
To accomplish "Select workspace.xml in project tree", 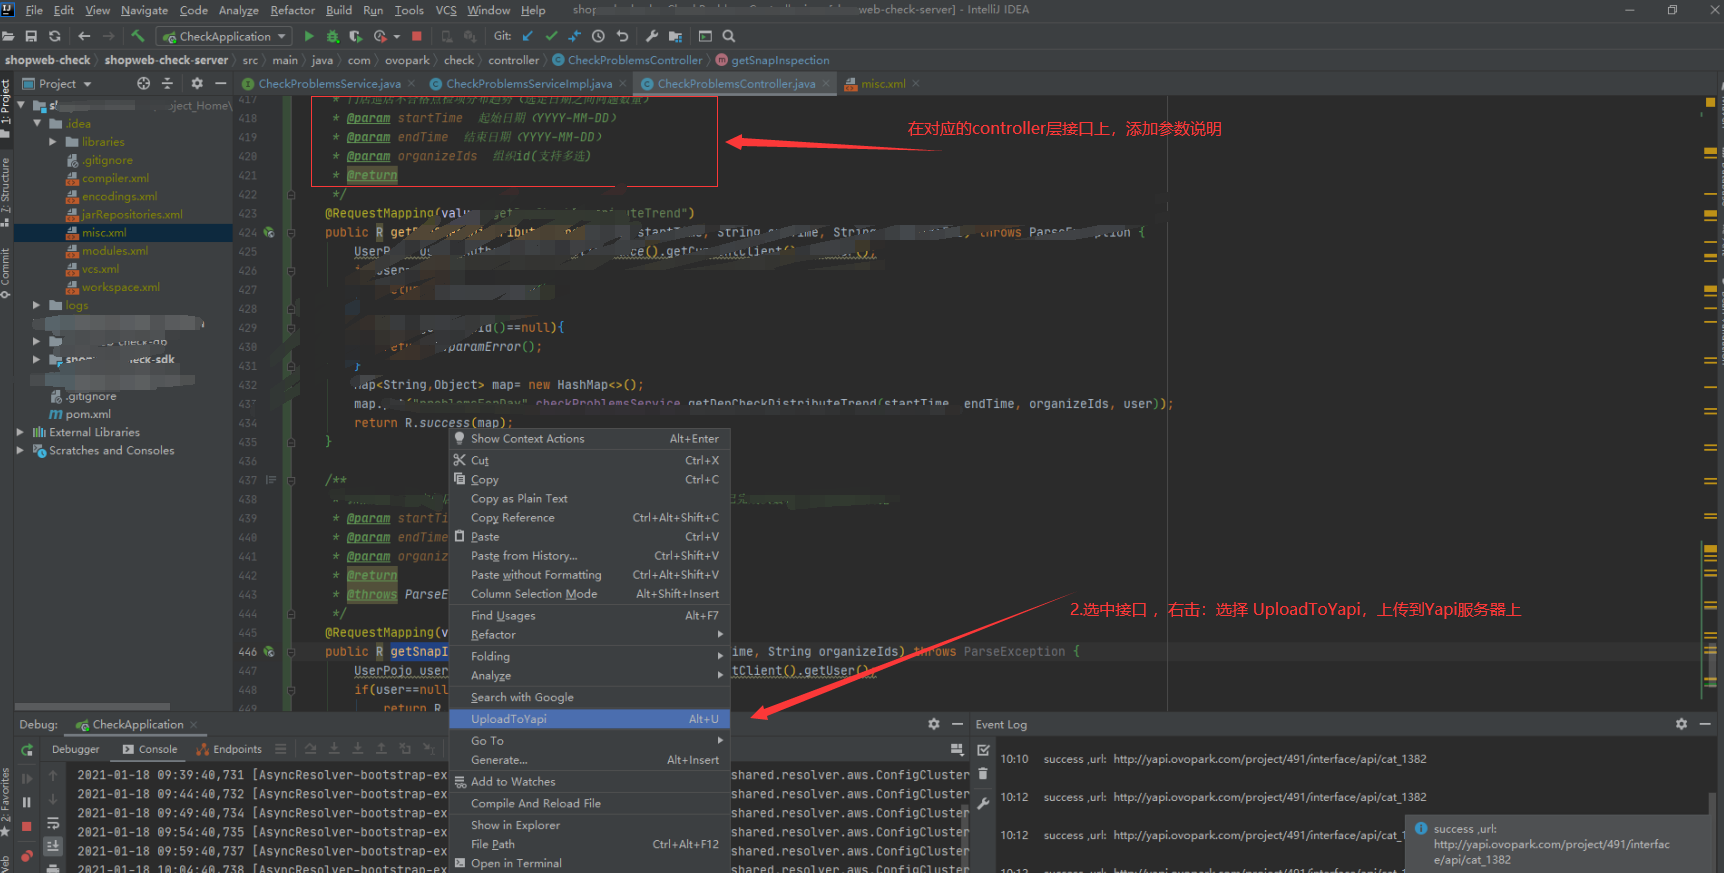I will coord(120,287).
